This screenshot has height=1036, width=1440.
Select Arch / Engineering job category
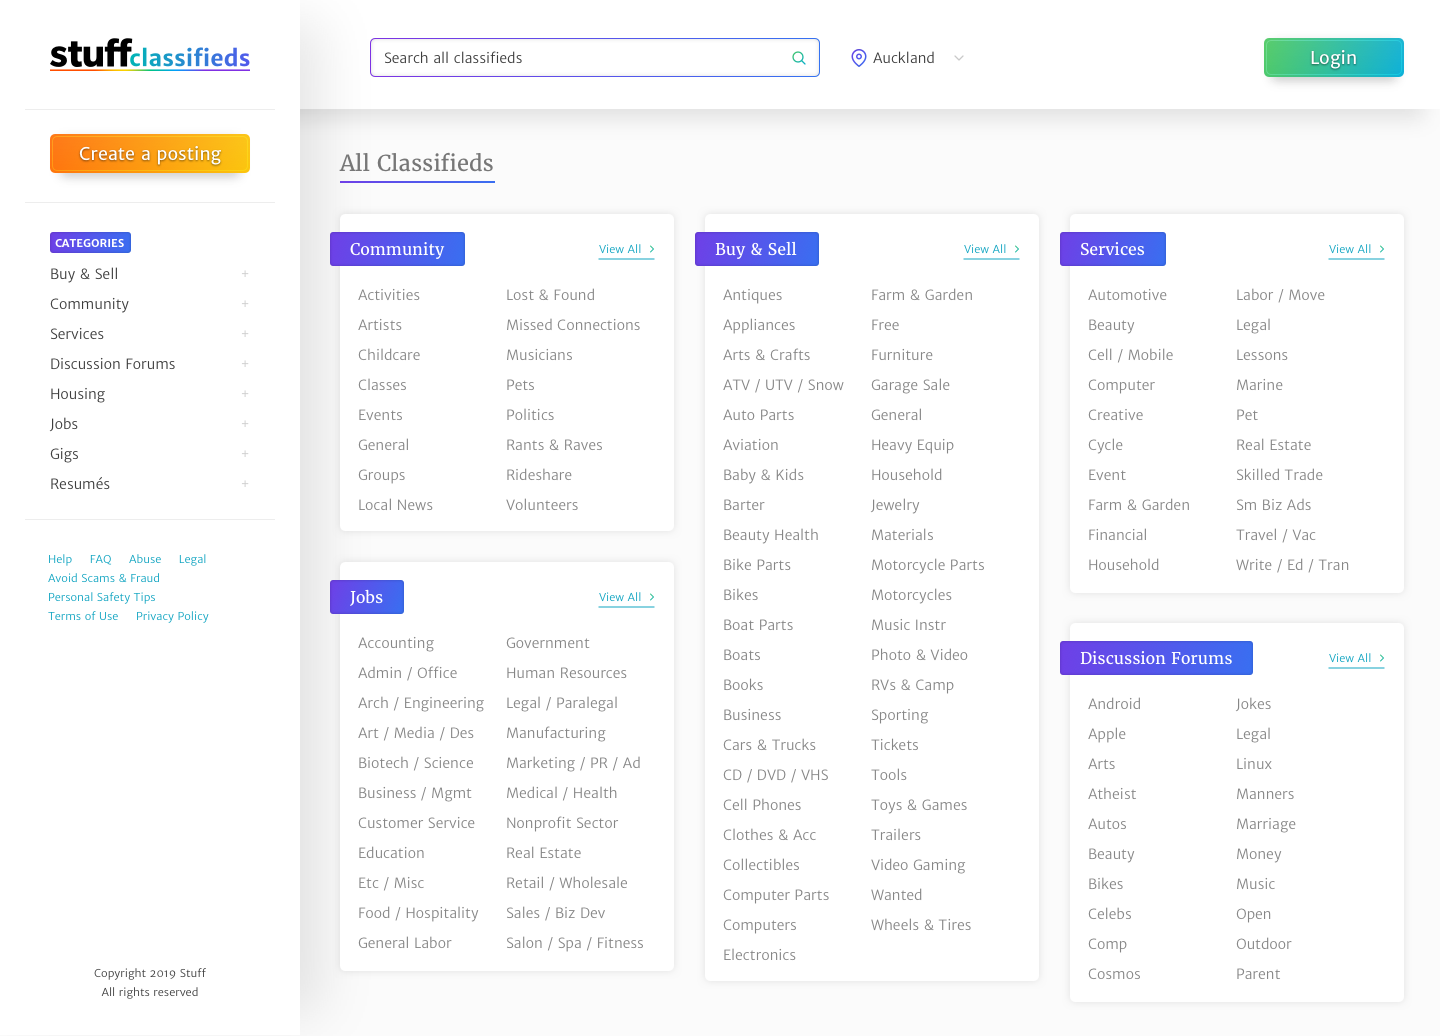(x=421, y=703)
